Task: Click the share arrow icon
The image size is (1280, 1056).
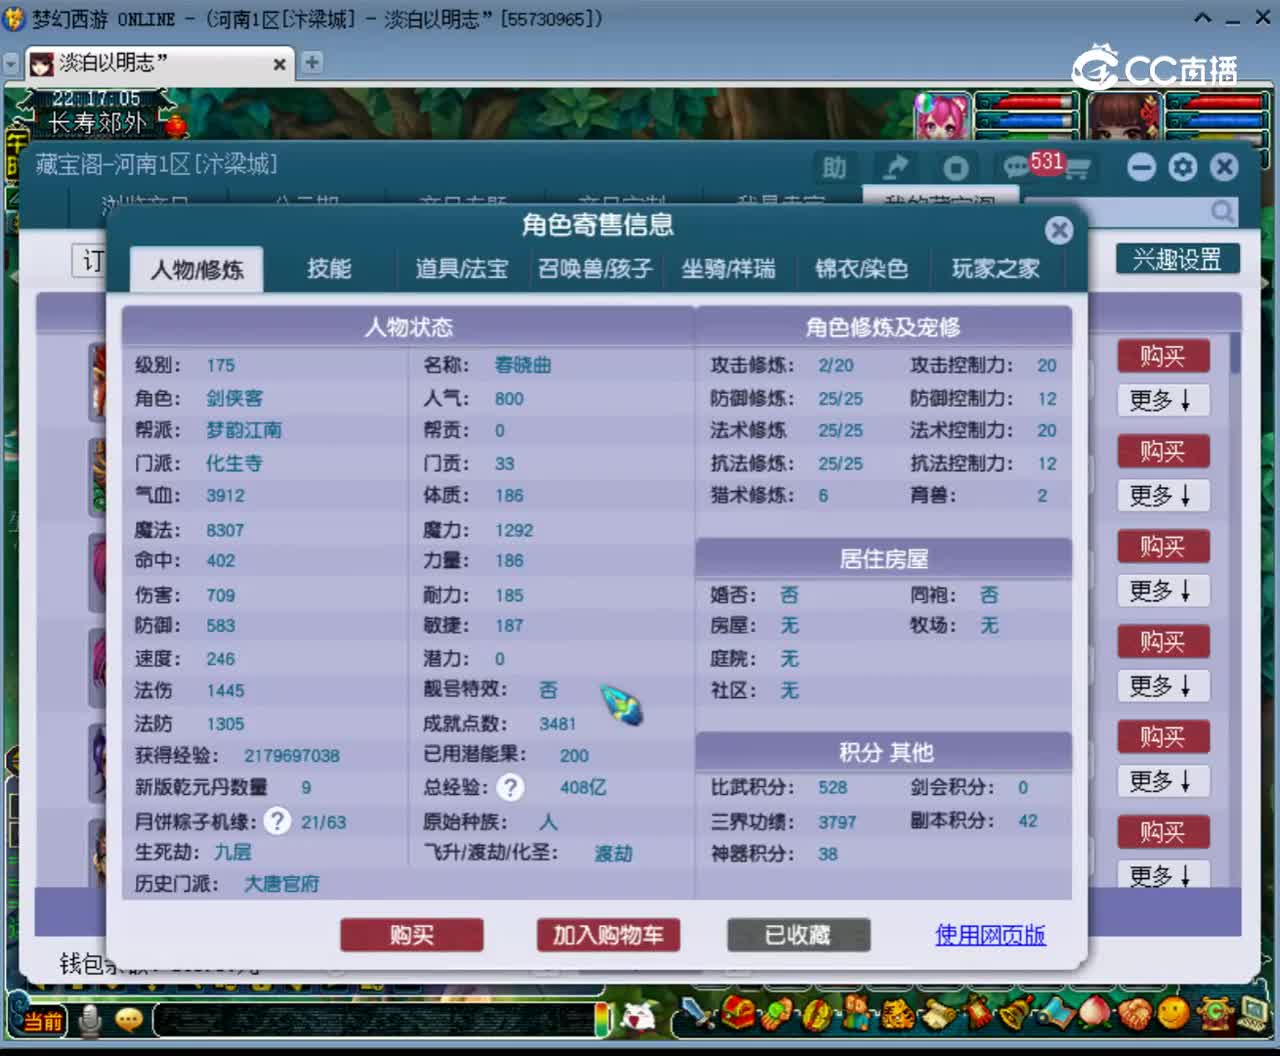Action: (895, 167)
